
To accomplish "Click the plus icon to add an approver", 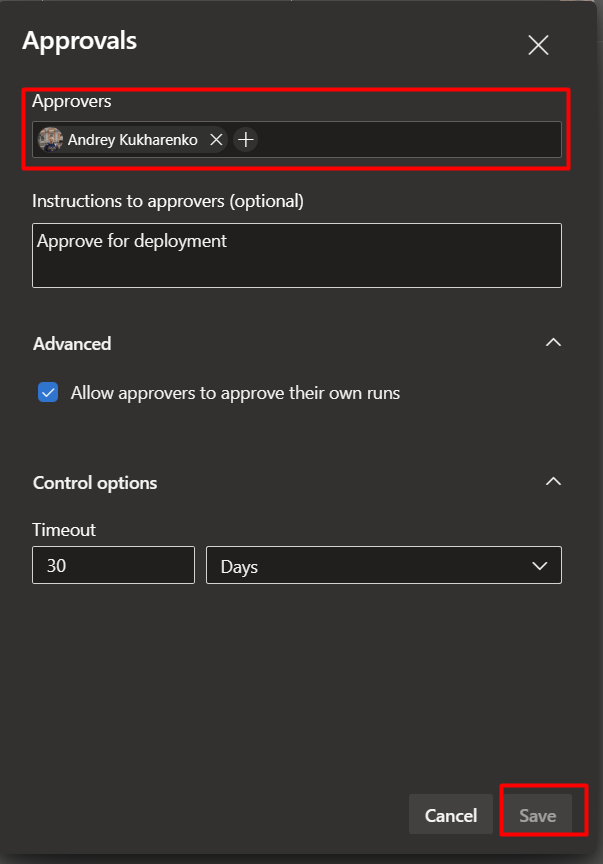I will click(245, 139).
